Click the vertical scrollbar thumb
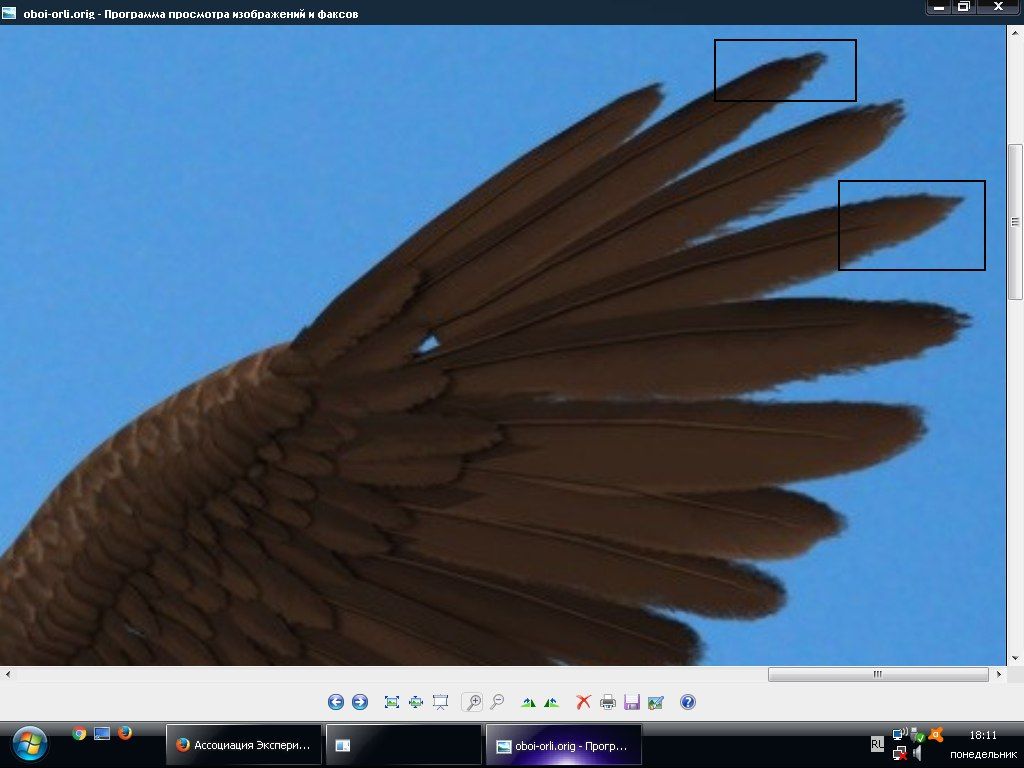The image size is (1024, 768). click(1015, 221)
